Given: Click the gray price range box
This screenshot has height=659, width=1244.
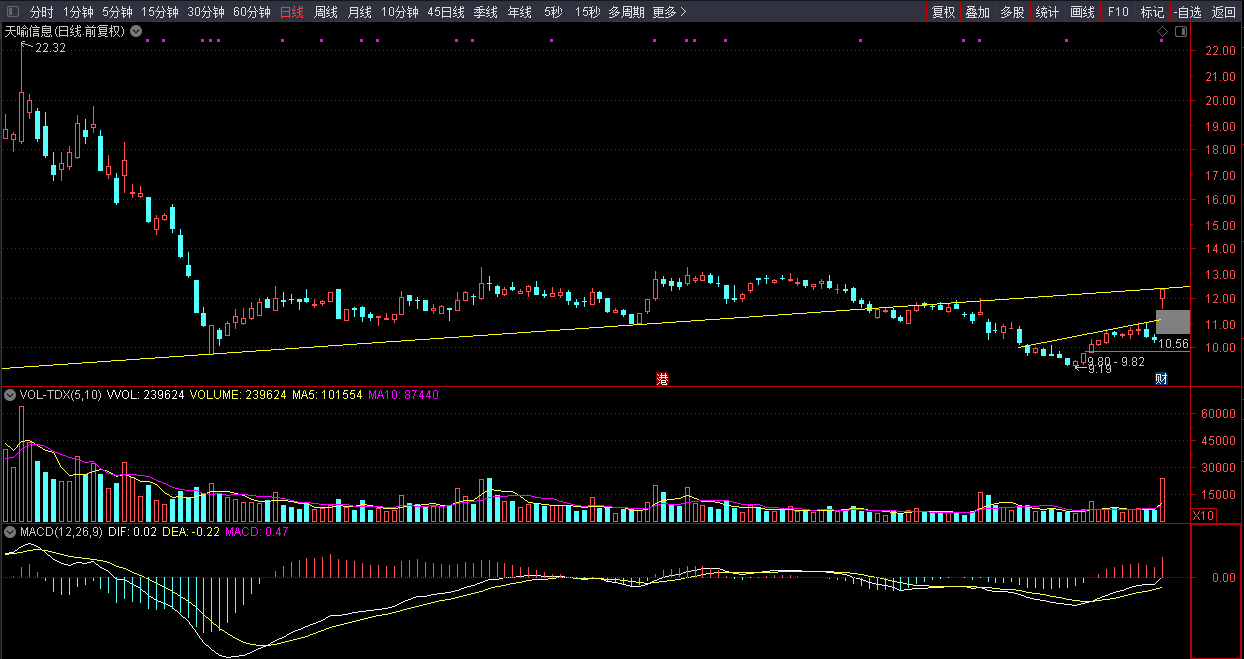Looking at the screenshot, I should coord(1172,322).
